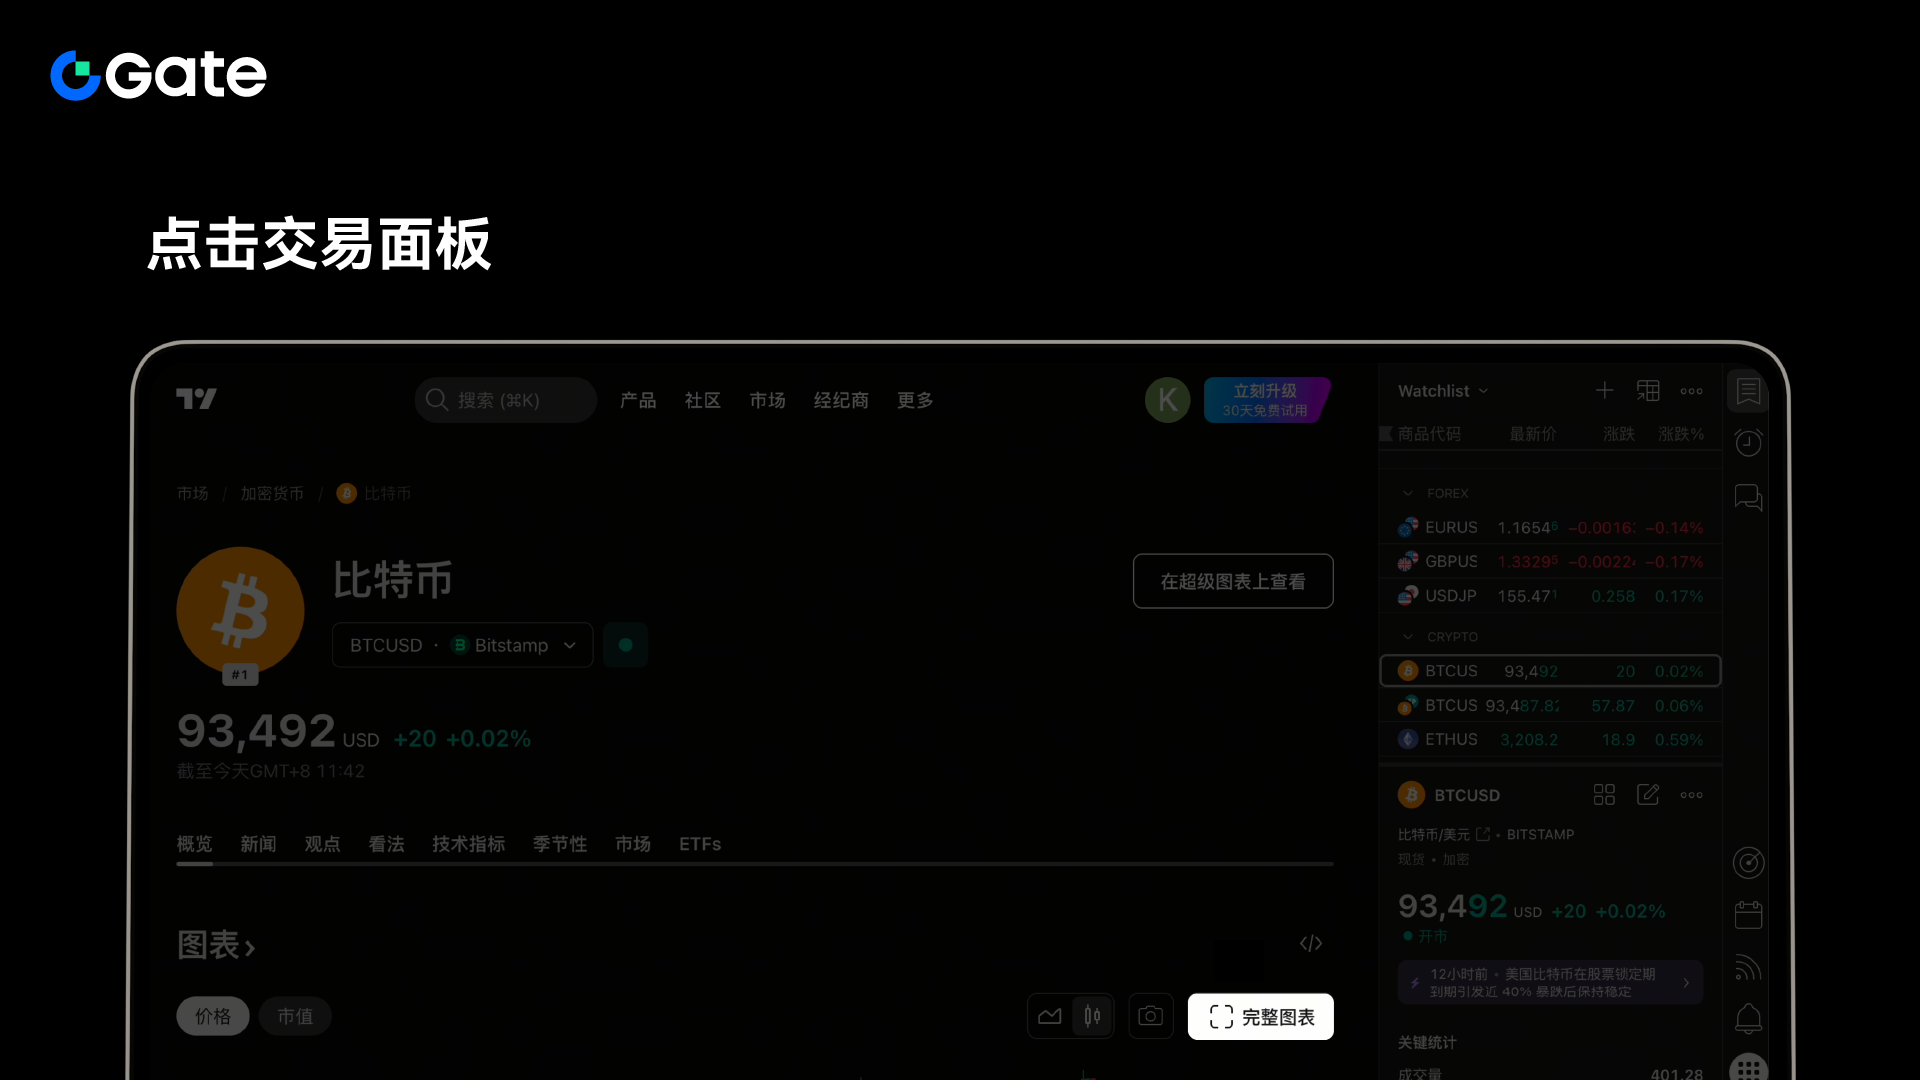Take a chart snapshot with camera icon
Image resolution: width=1920 pixels, height=1080 pixels.
point(1150,1016)
